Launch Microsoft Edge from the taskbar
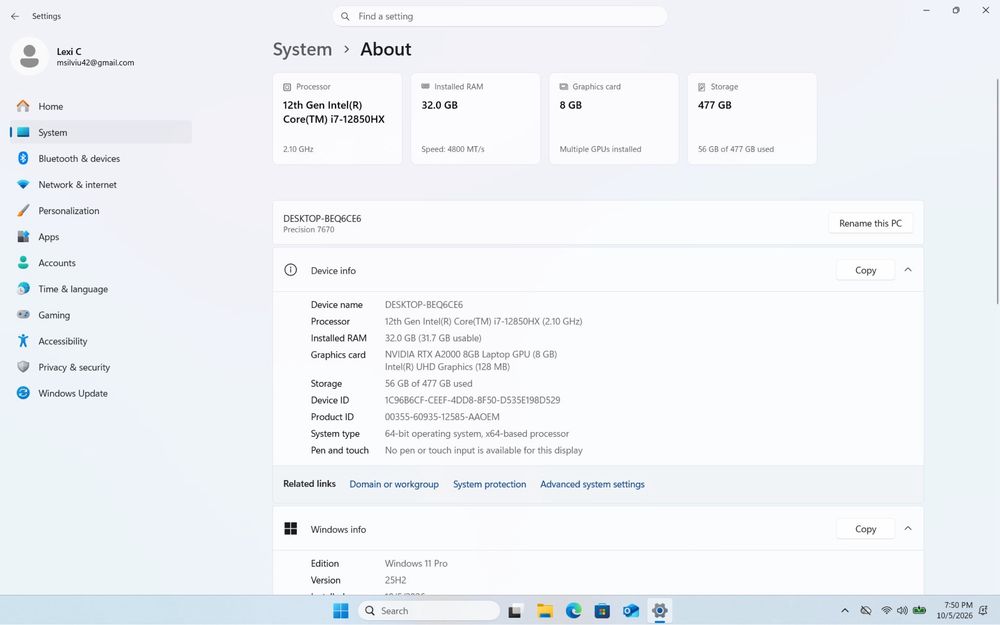 (x=573, y=610)
